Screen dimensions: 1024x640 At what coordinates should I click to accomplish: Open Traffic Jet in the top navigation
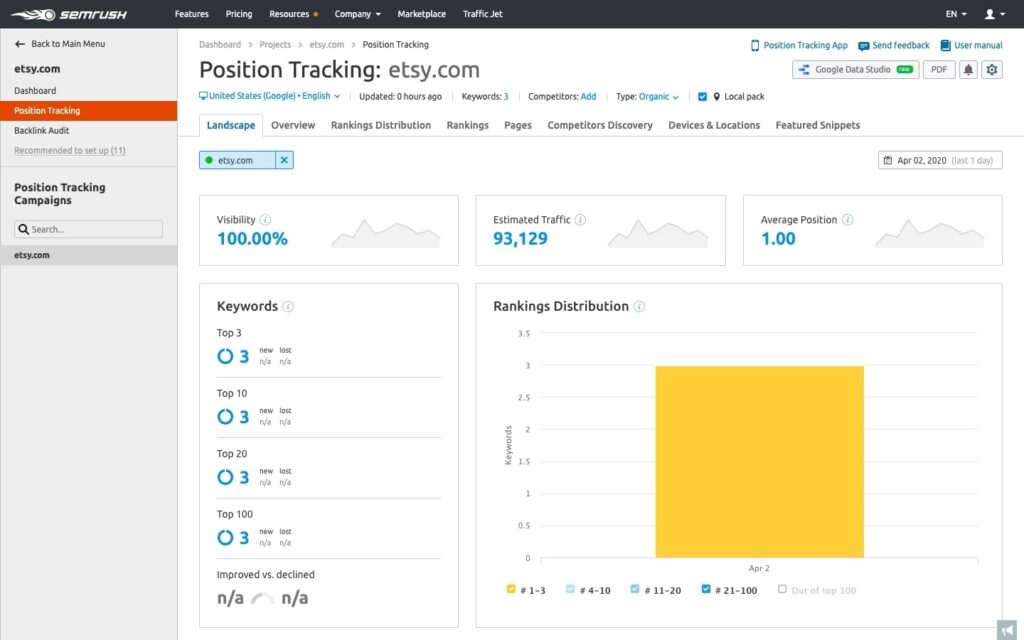click(x=483, y=14)
